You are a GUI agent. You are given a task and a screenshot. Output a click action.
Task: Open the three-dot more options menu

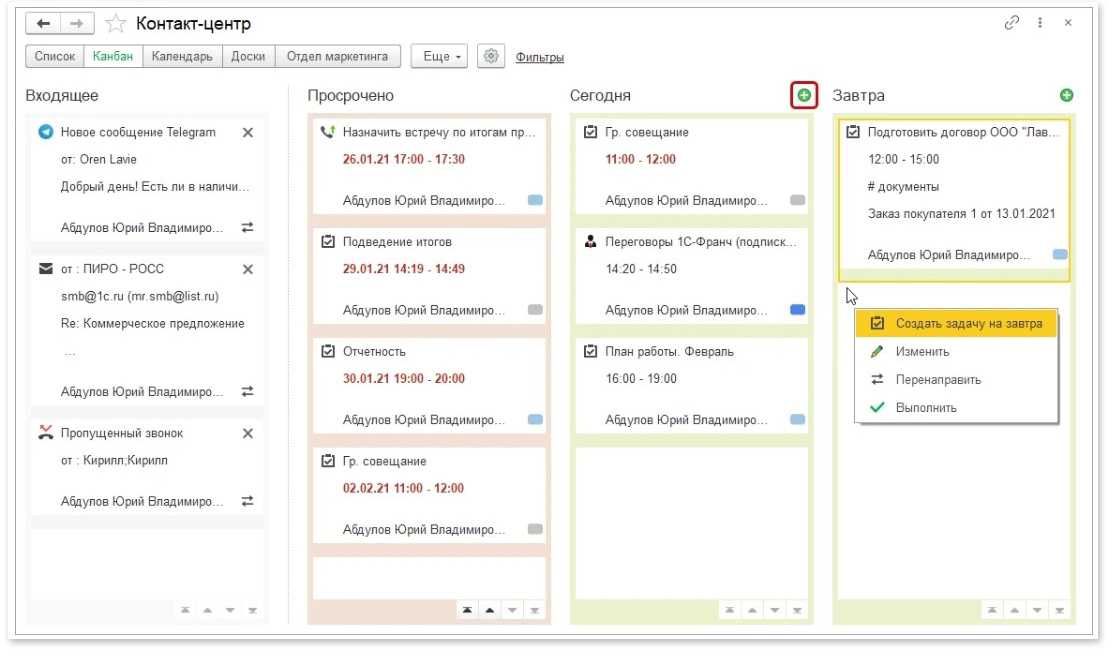point(1040,22)
